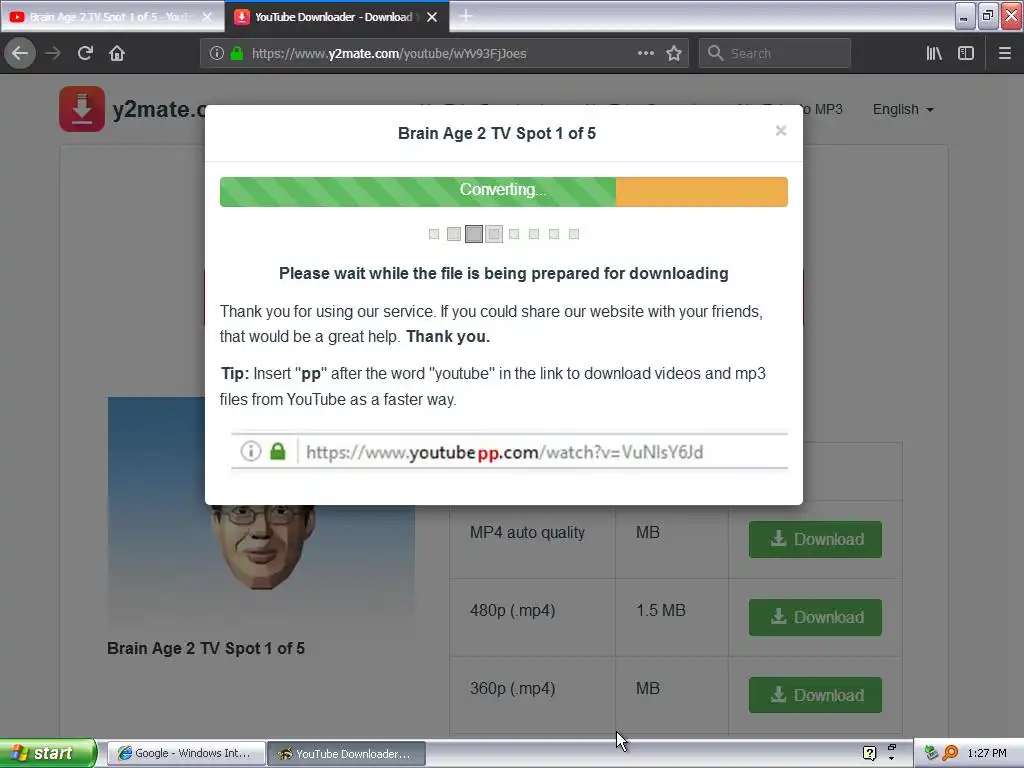Select YouTube Downloader taskbar item
1024x768 pixels.
point(346,753)
